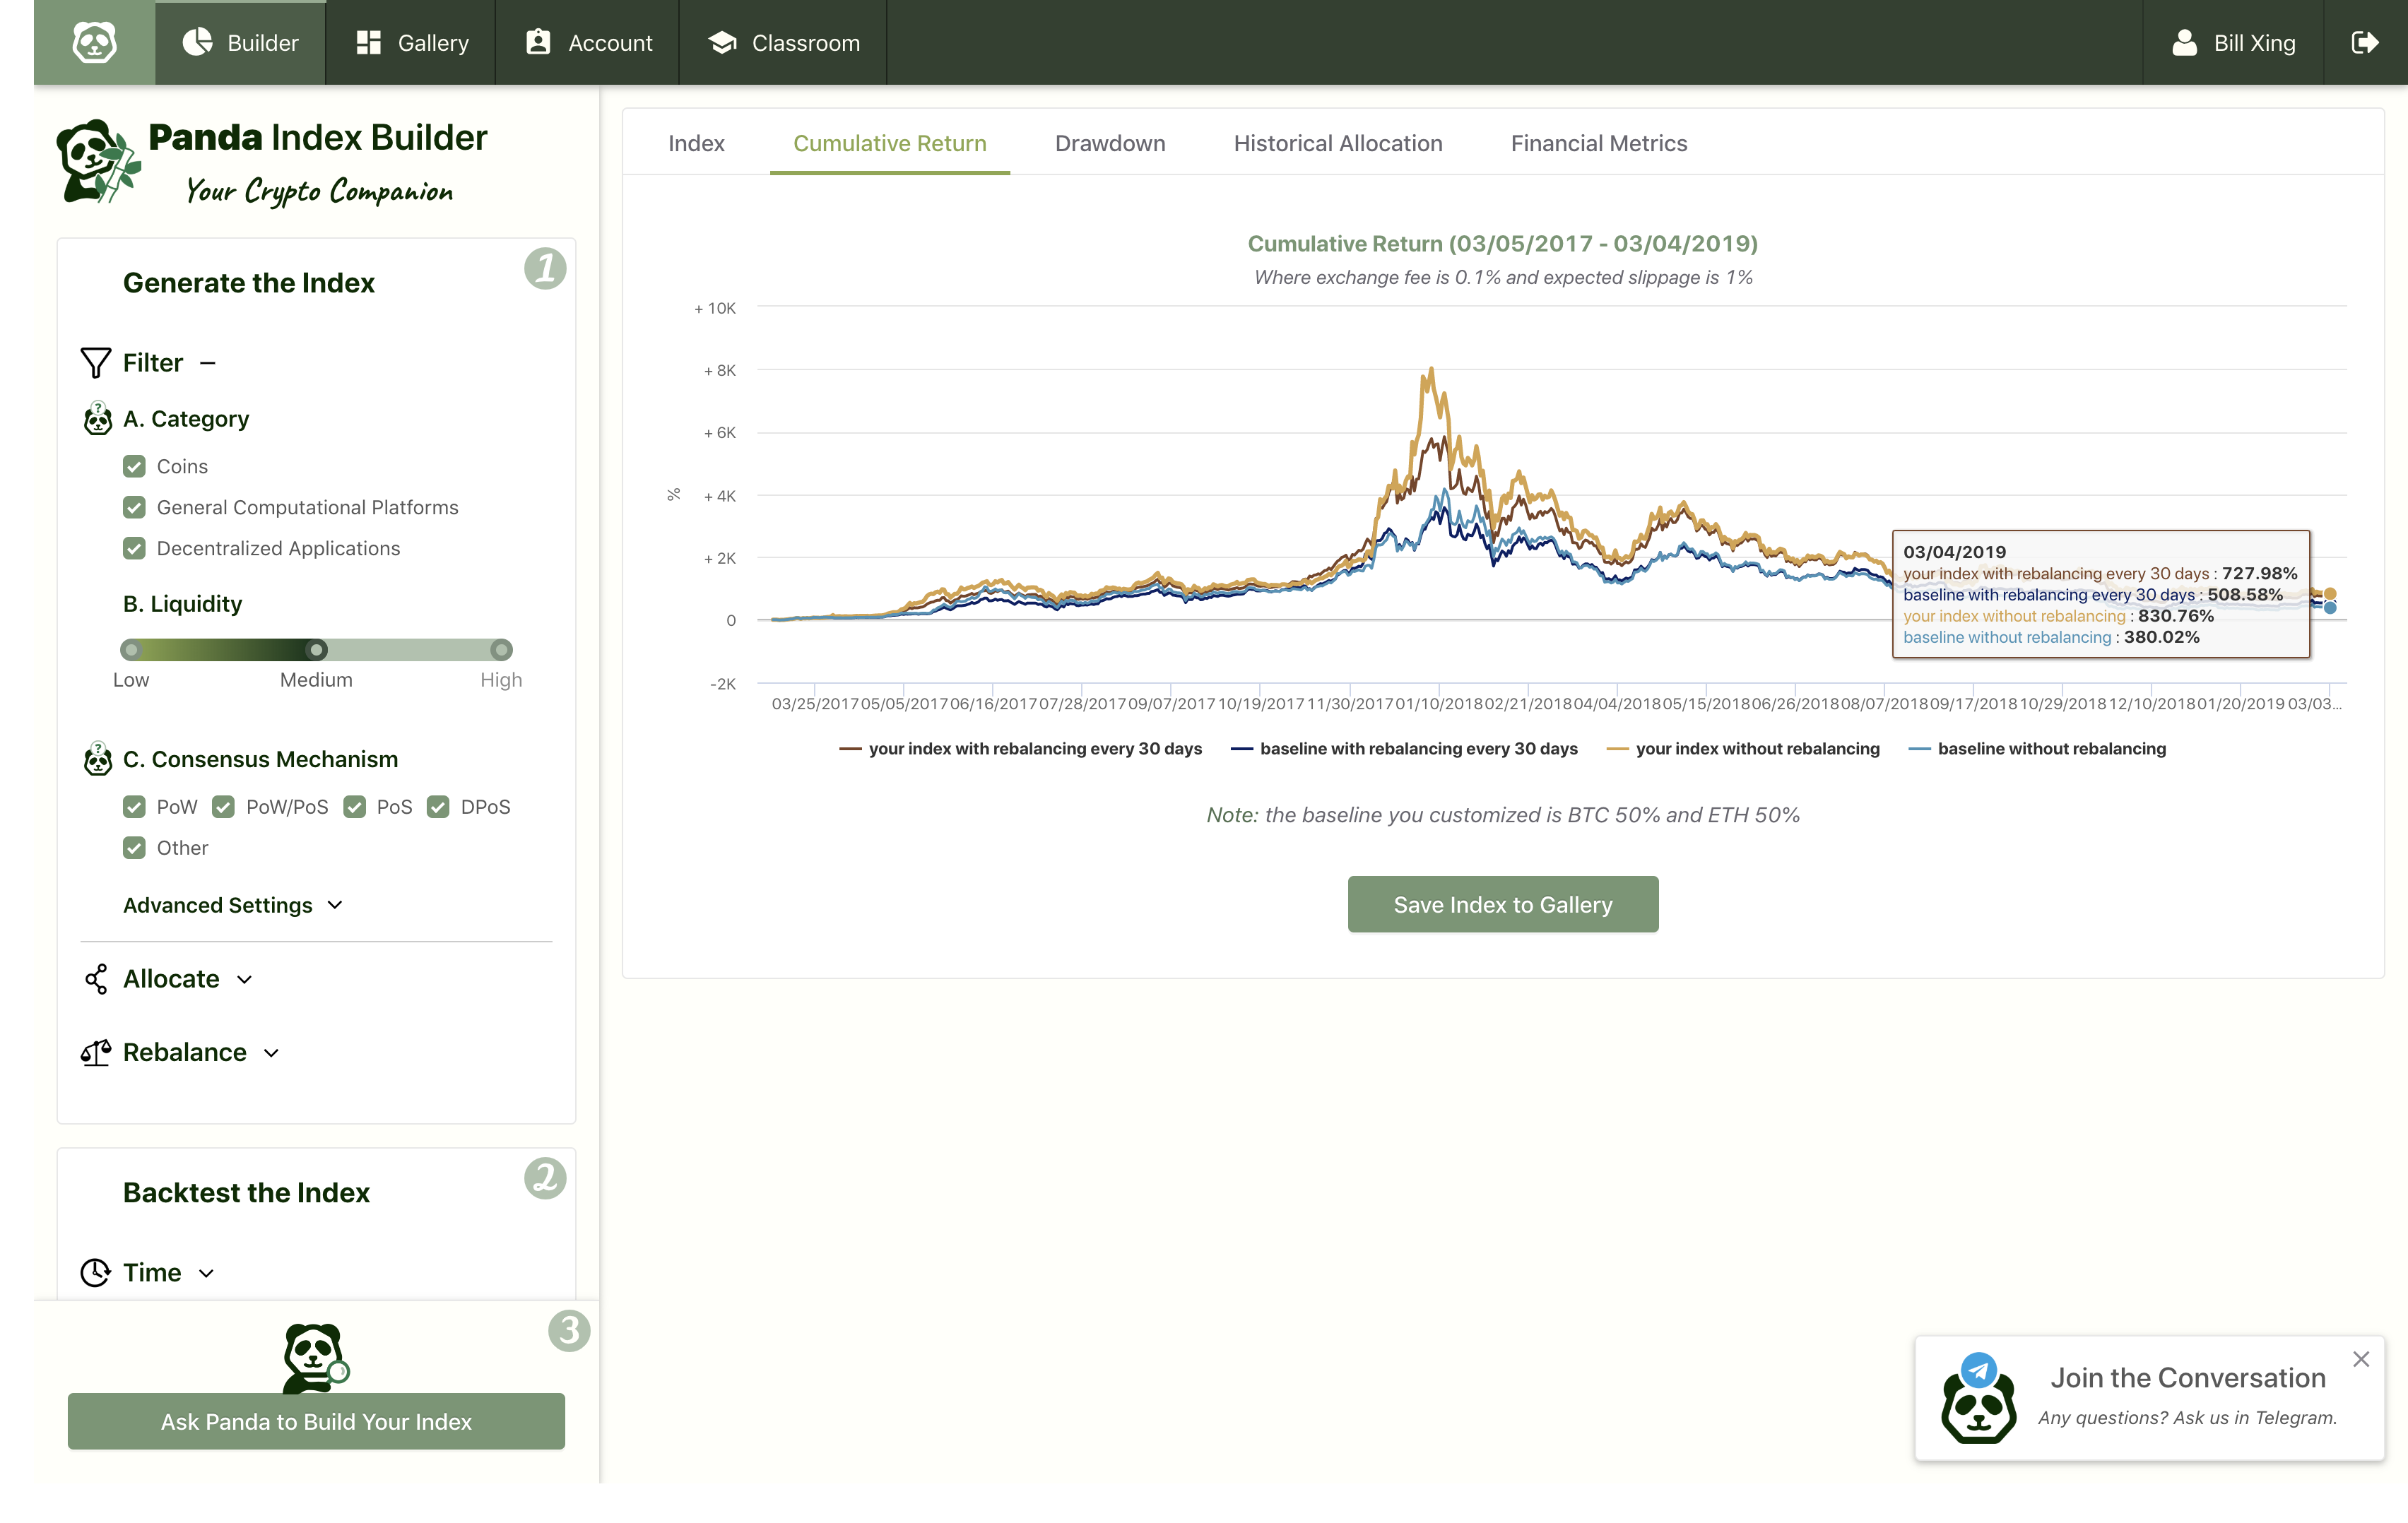Open the Financial Metrics tab

tap(1598, 143)
